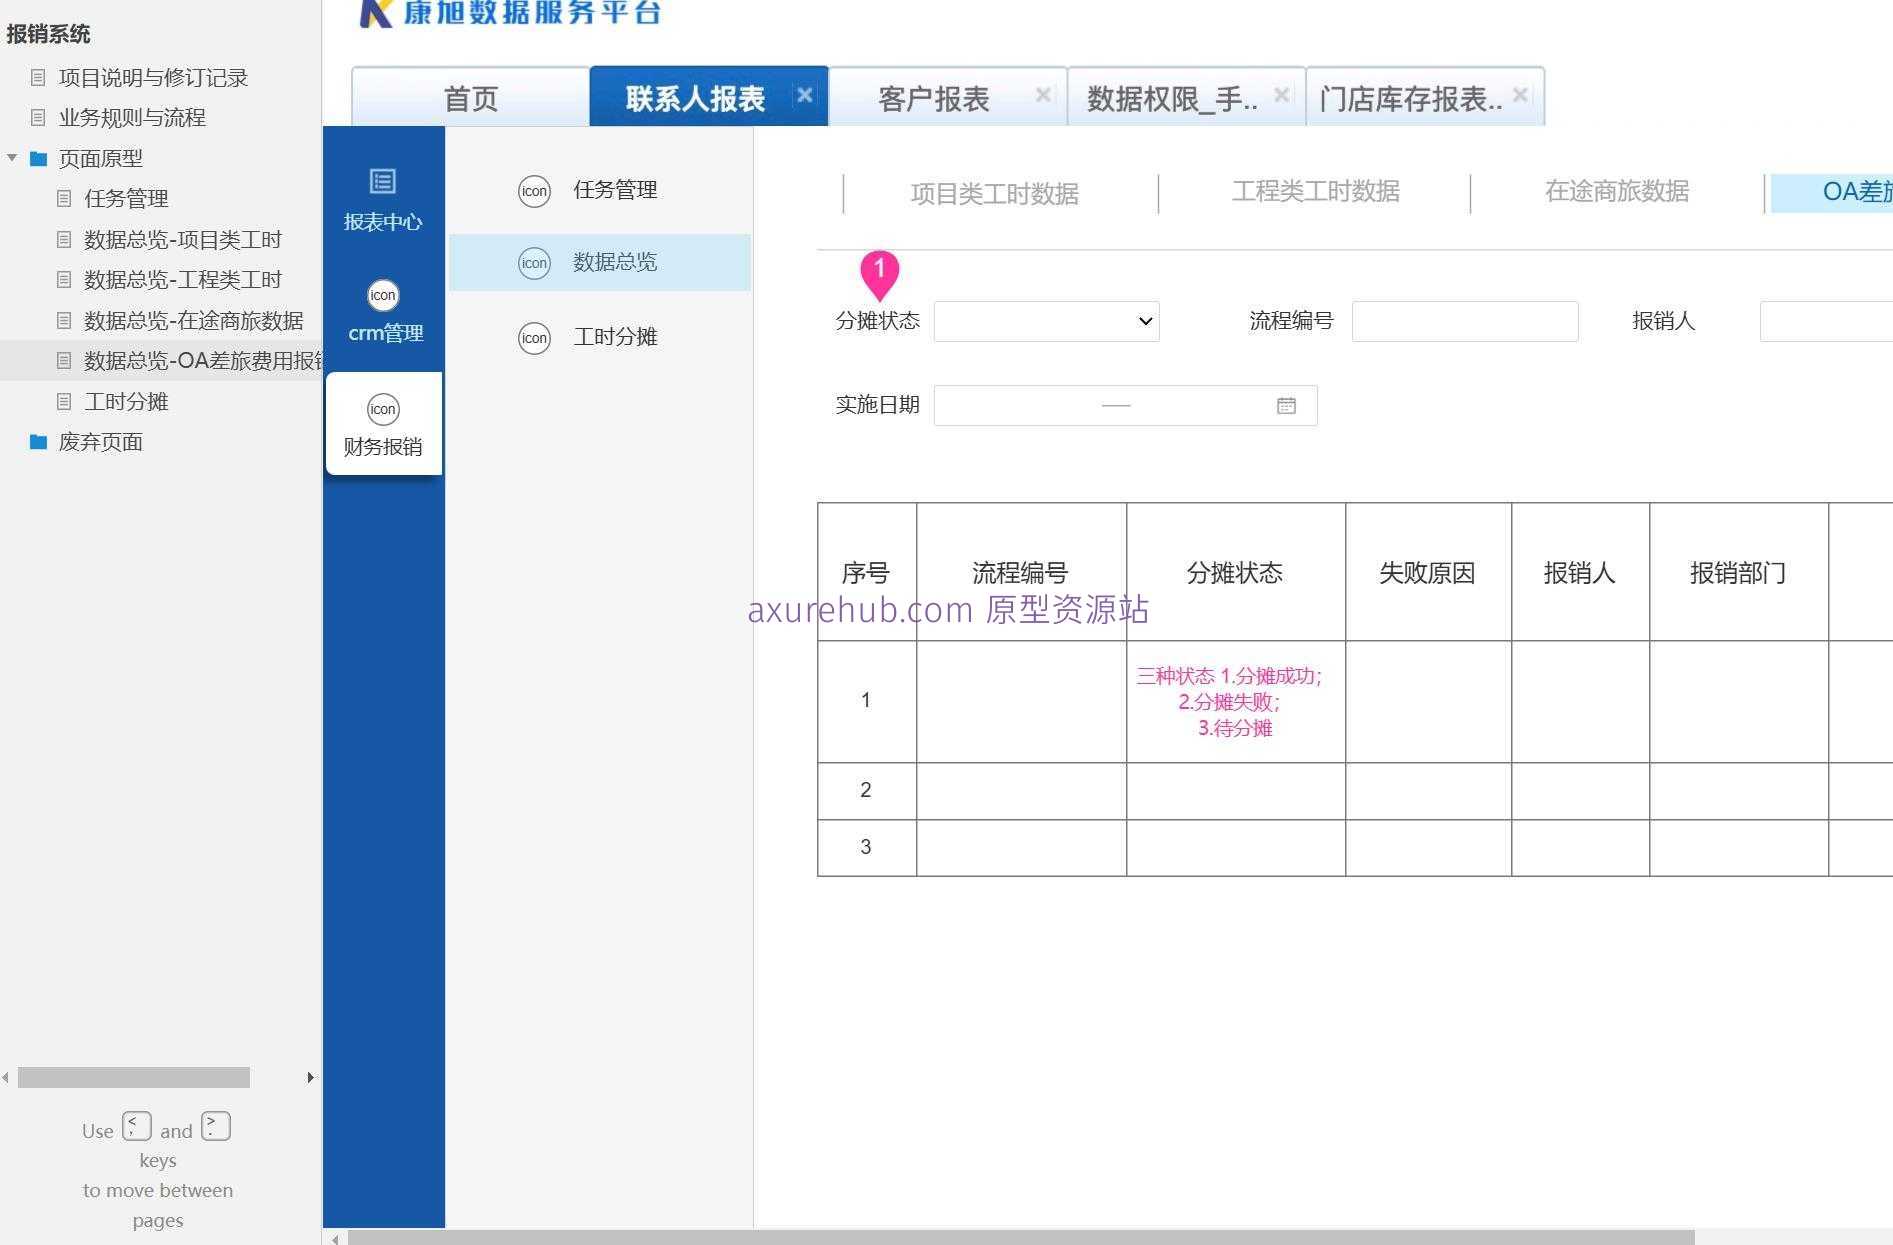Click the next page key icon
Image resolution: width=1893 pixels, height=1245 pixels.
click(216, 1126)
